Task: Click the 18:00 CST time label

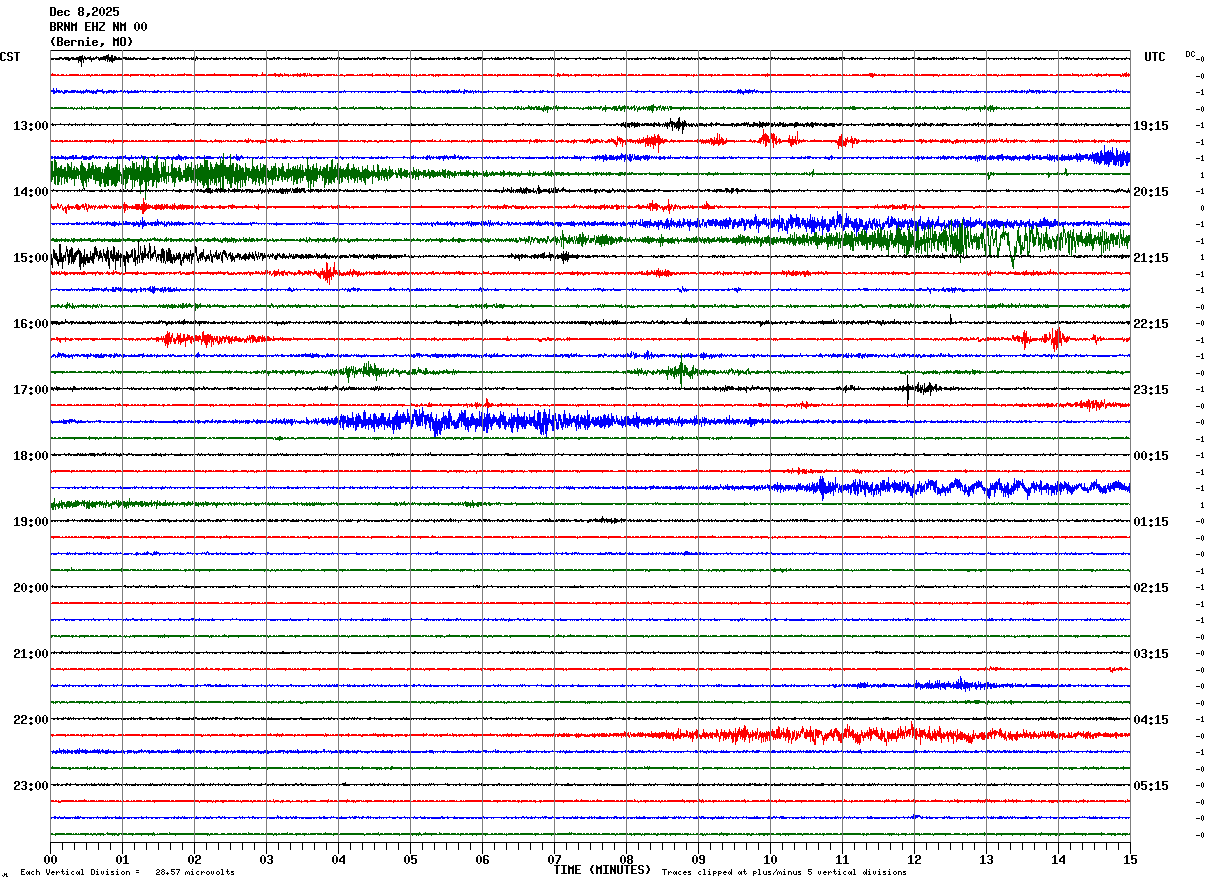Action: (x=31, y=456)
